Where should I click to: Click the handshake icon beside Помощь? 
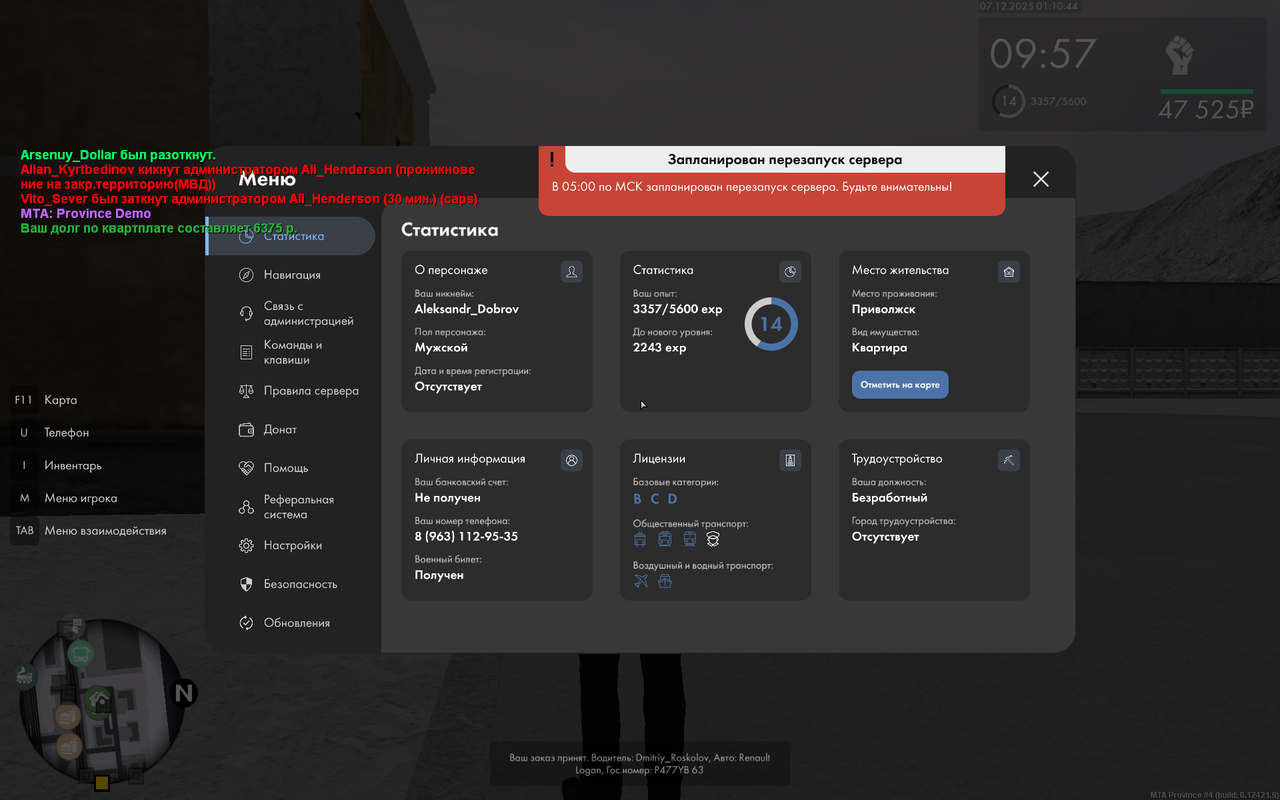tap(246, 468)
